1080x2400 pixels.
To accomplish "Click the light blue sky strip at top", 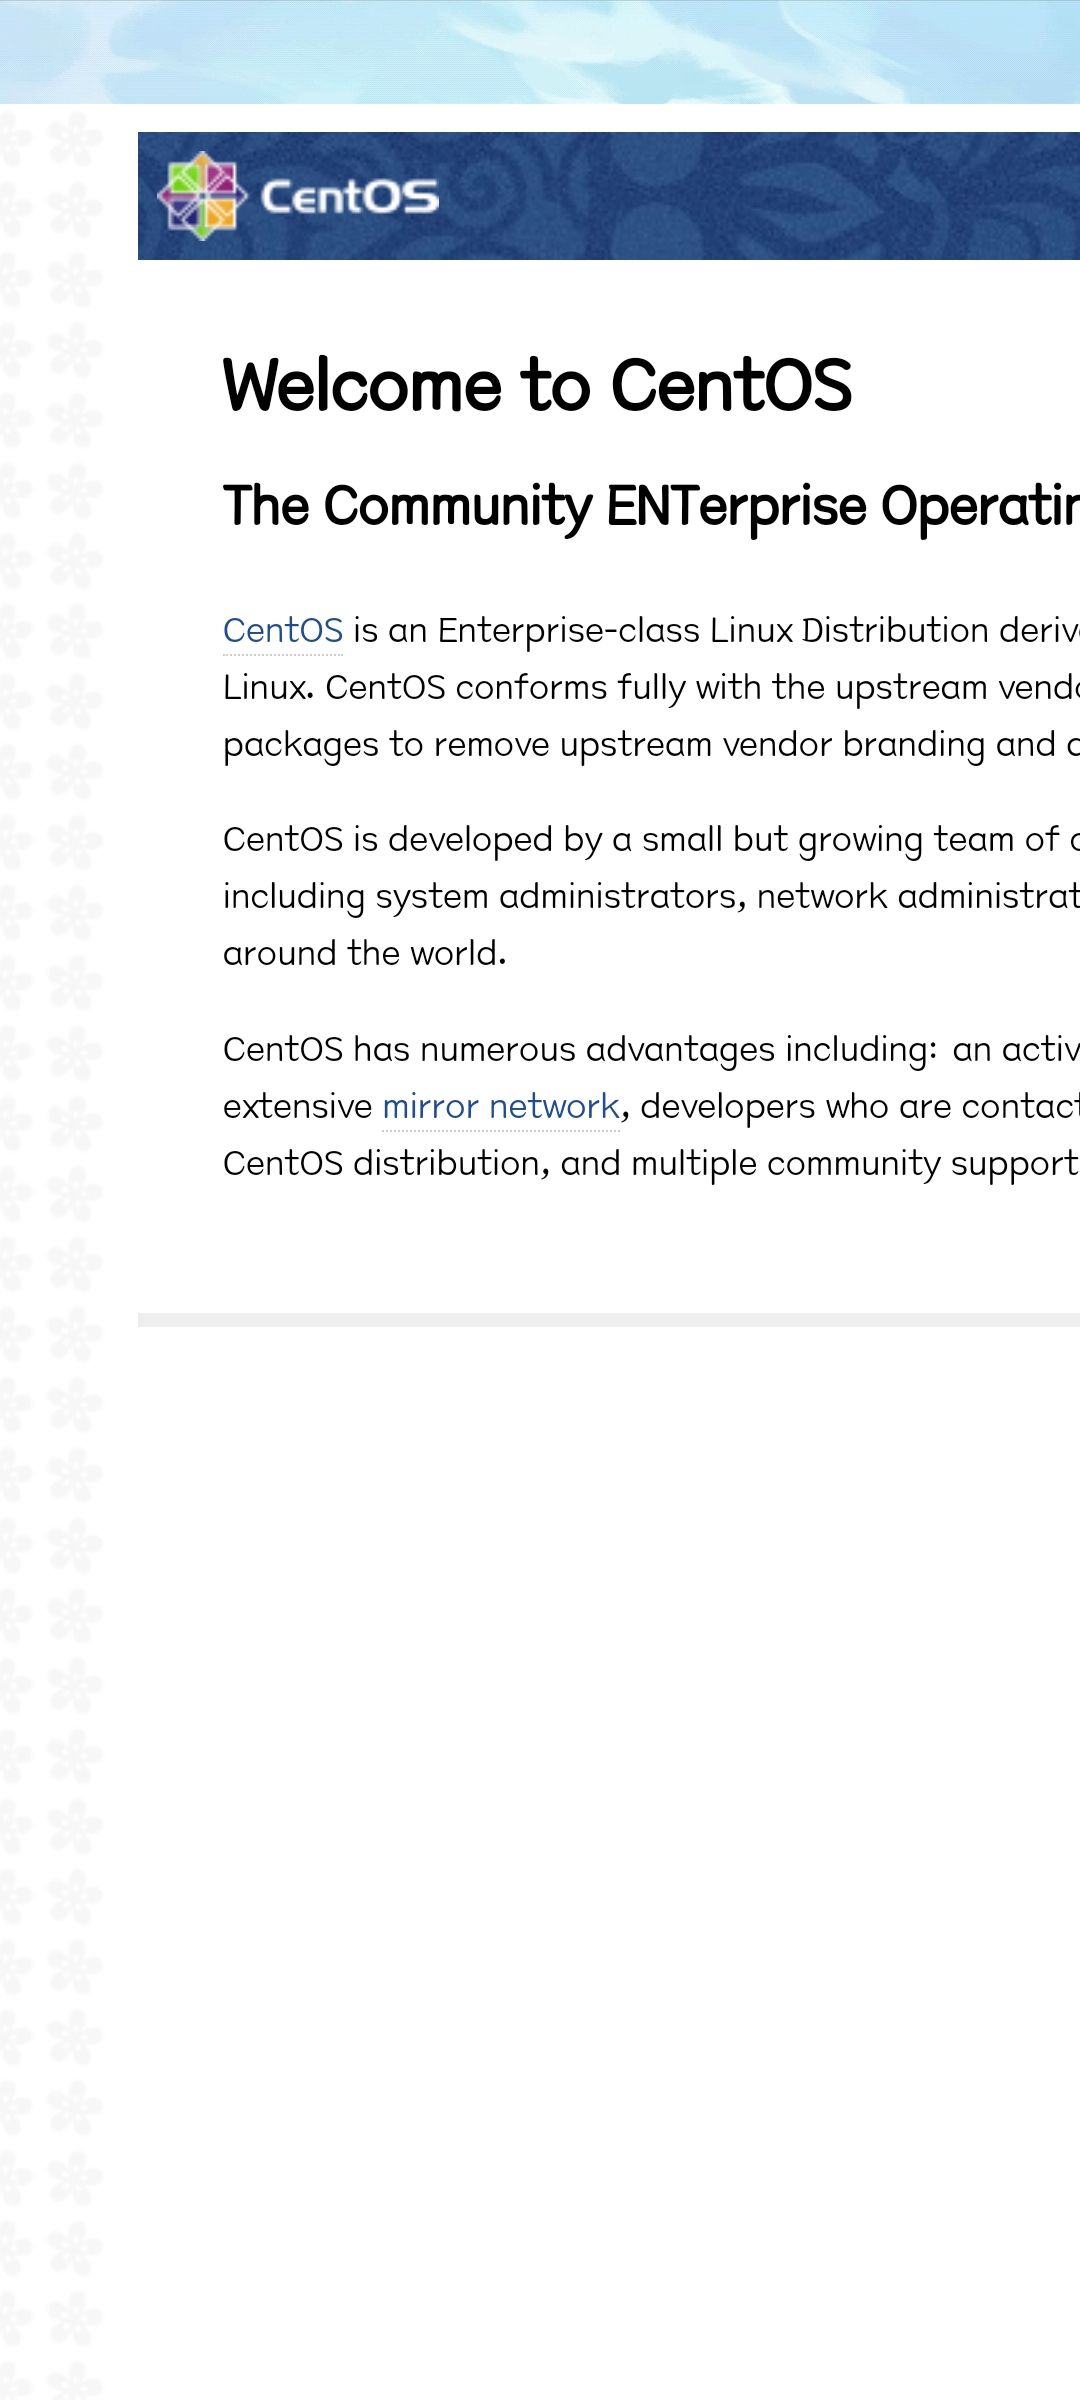I will (540, 52).
